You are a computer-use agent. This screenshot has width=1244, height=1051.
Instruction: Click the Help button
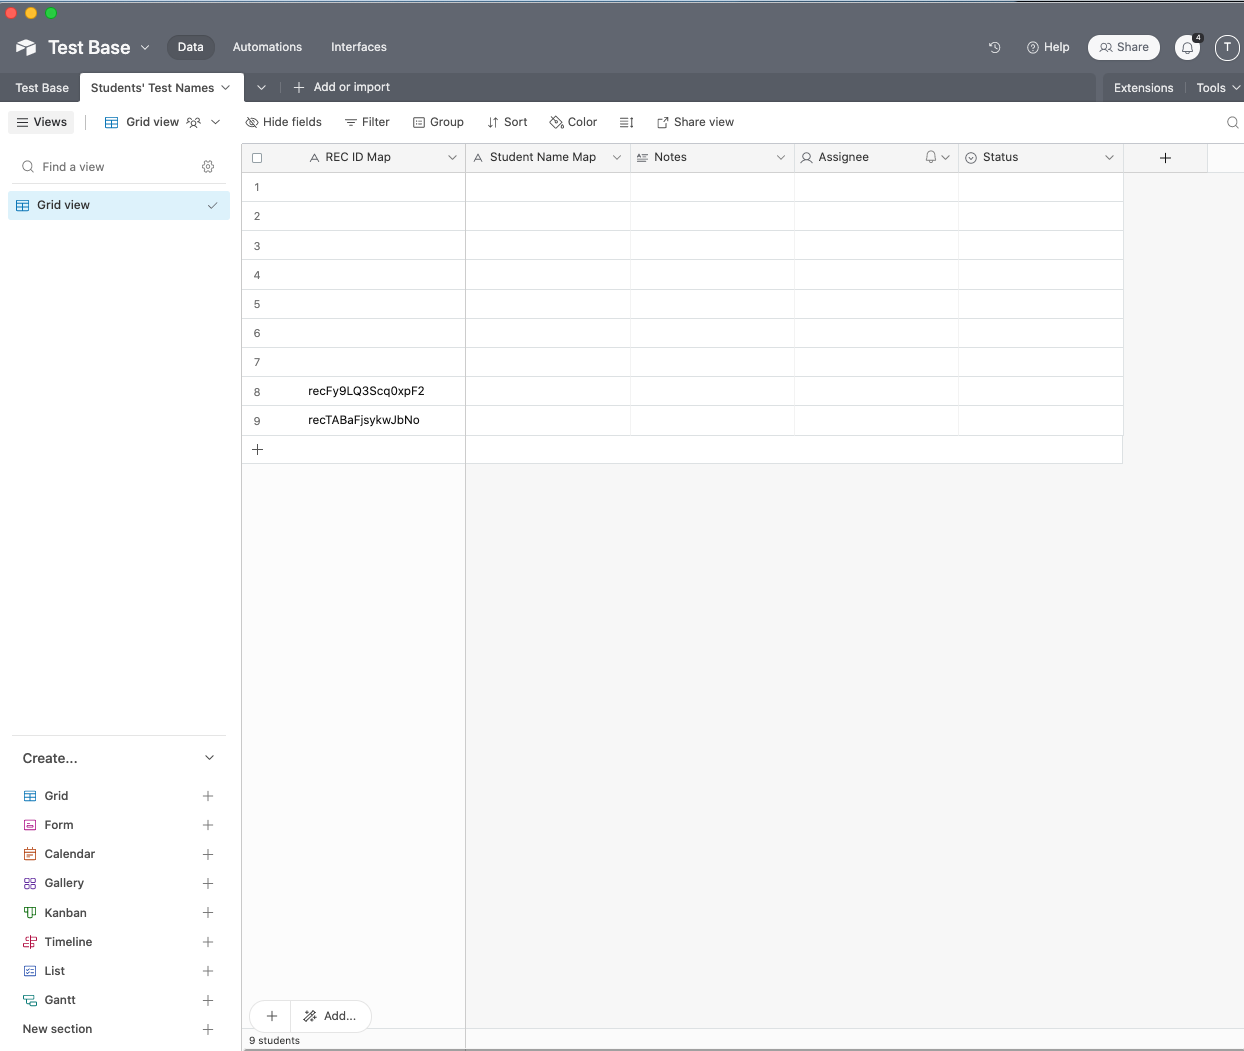tap(1048, 47)
